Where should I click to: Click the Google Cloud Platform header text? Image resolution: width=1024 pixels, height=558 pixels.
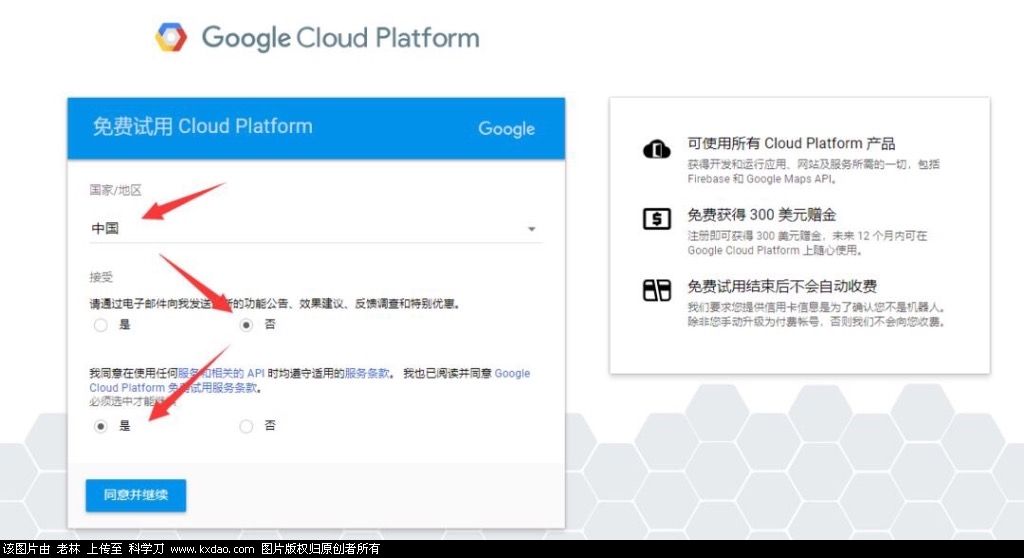(340, 38)
